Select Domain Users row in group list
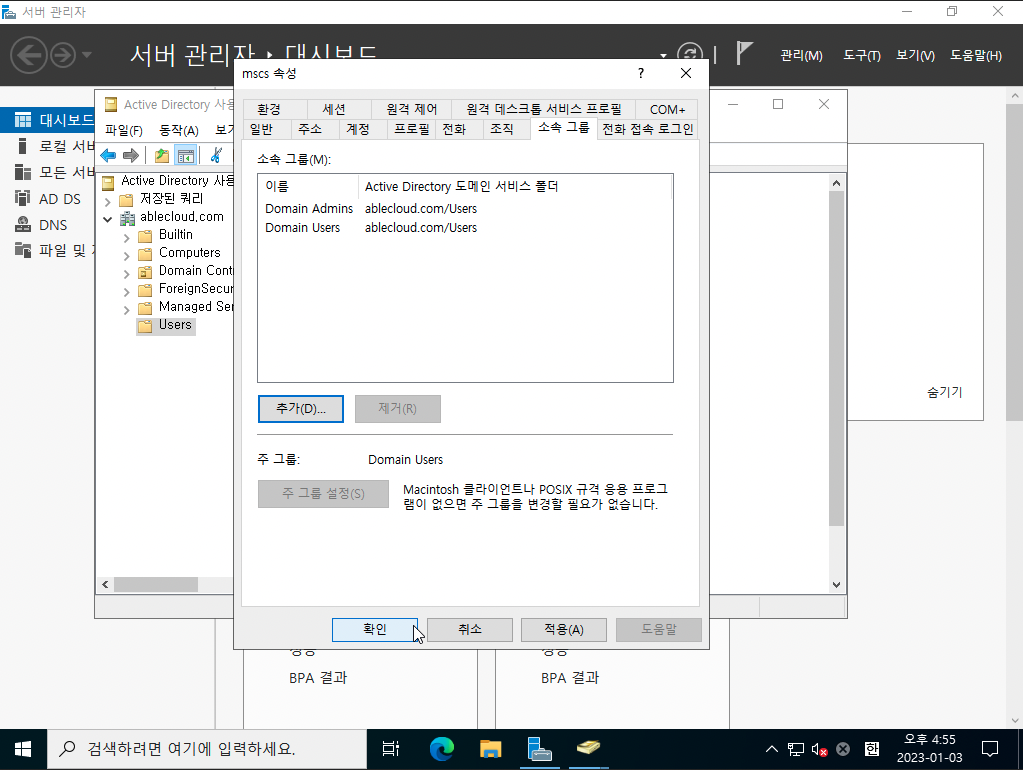The image size is (1023, 770). tap(465, 228)
